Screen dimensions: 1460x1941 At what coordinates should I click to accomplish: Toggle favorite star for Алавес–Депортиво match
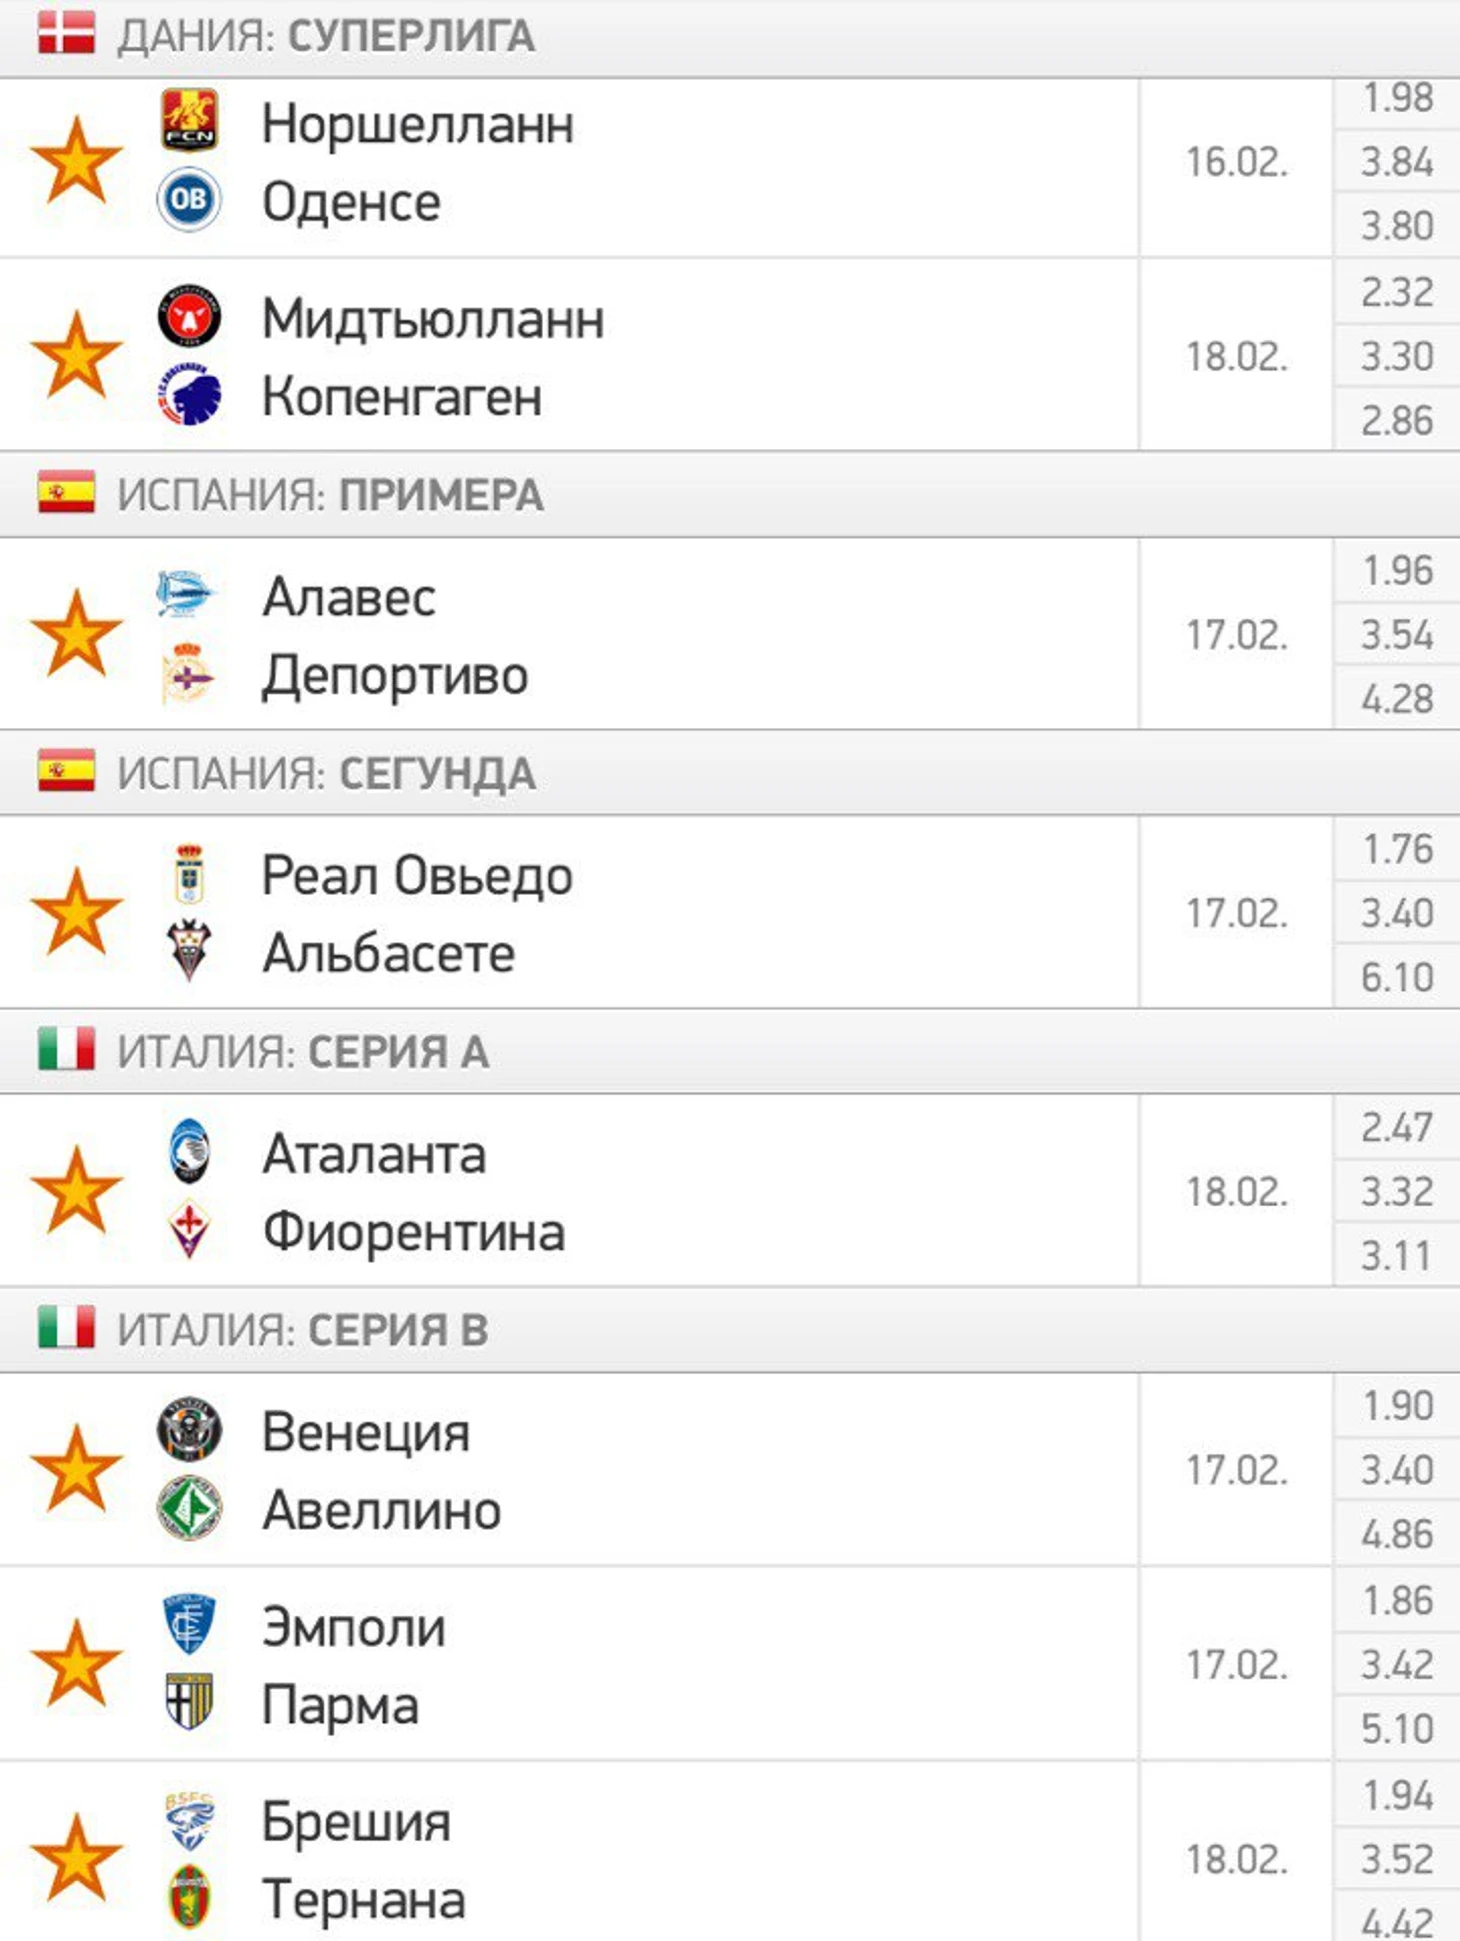(76, 633)
